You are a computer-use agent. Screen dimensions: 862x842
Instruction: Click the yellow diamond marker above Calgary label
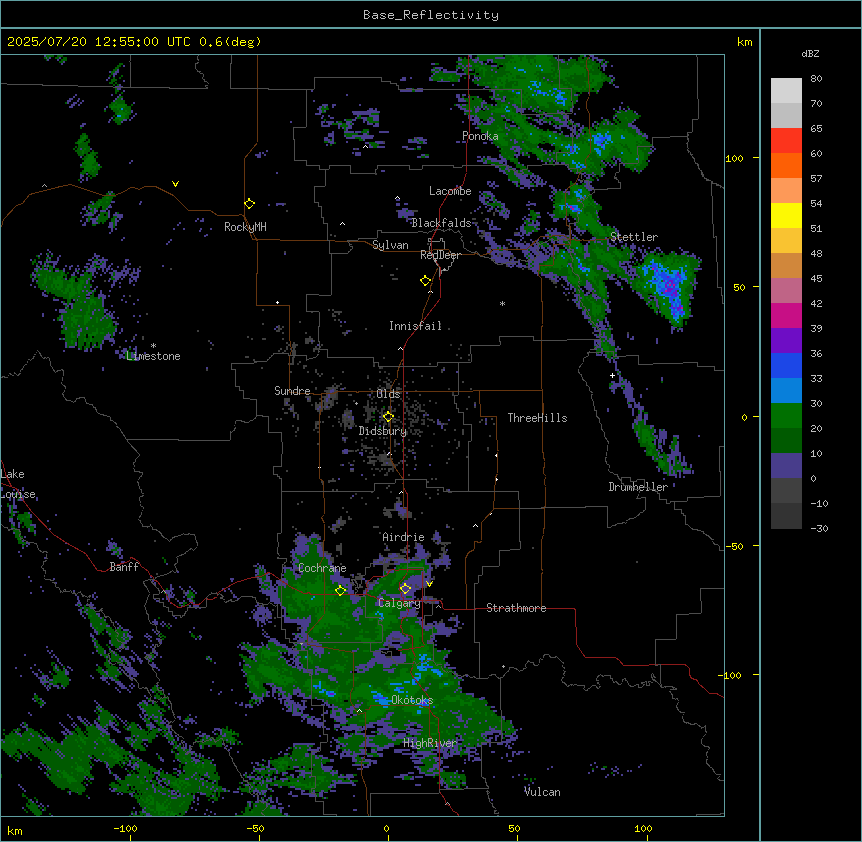pos(405,589)
